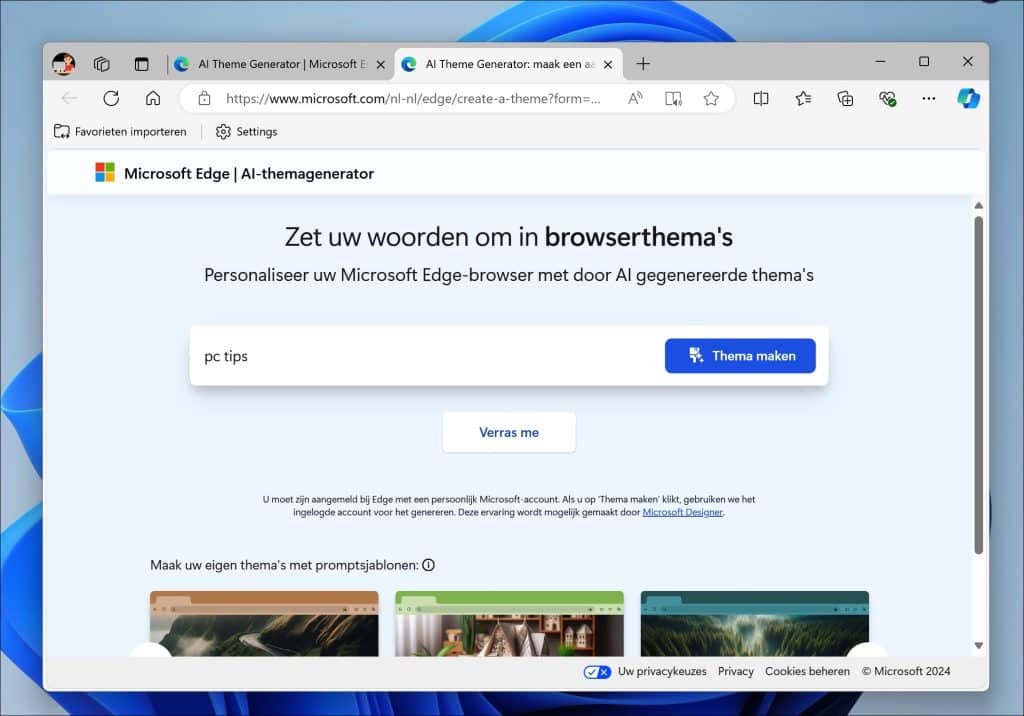Click the Thema maken button

(740, 355)
